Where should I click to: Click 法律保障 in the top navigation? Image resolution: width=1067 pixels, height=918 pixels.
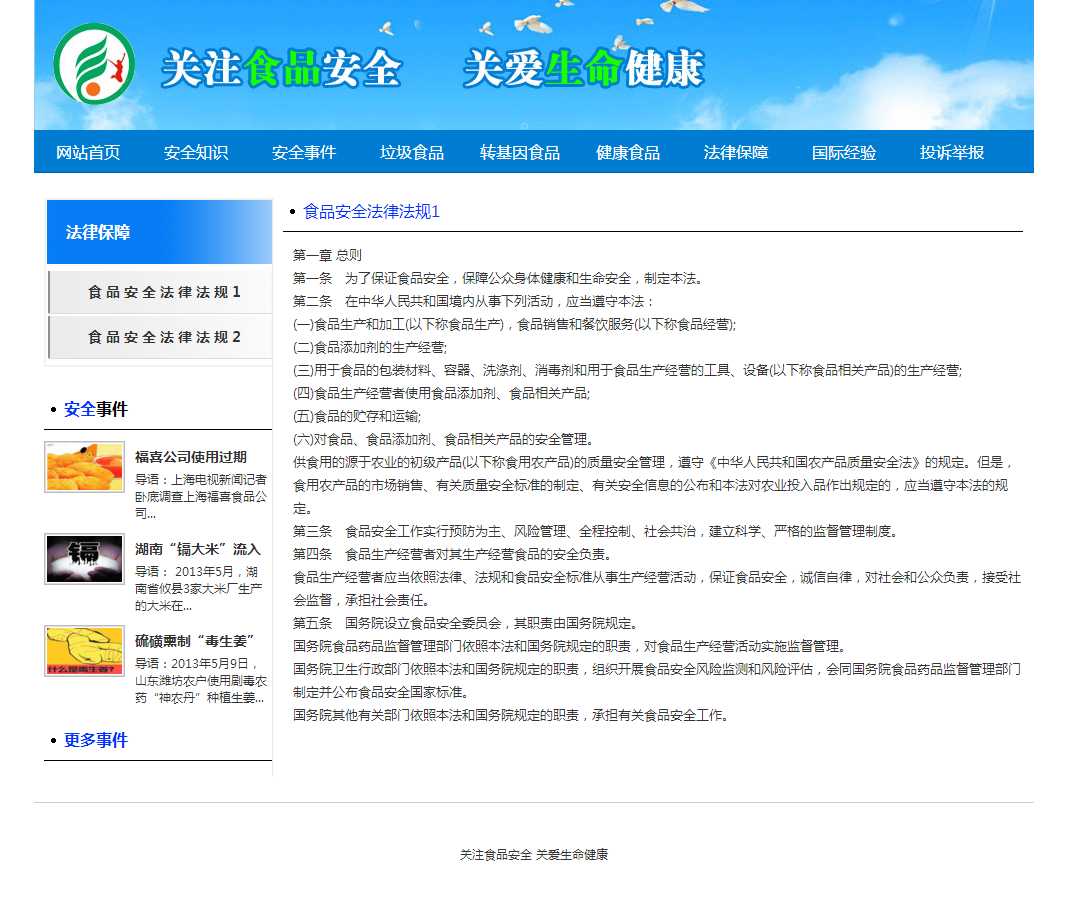(x=736, y=152)
